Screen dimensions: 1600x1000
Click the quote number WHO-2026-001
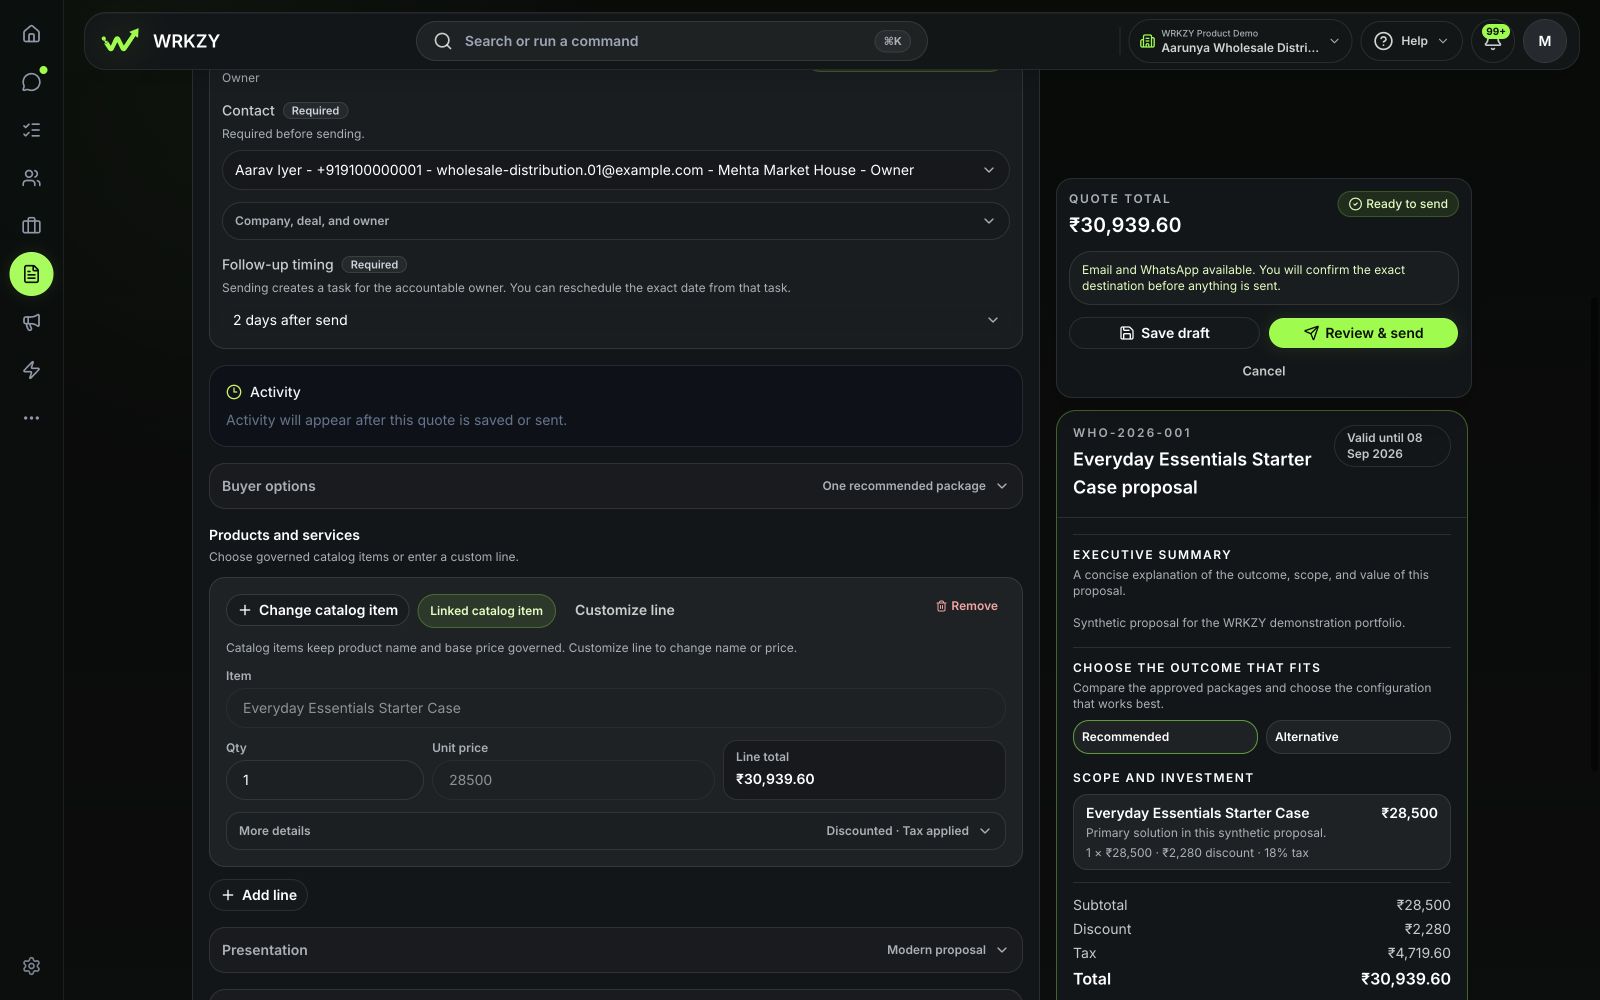pos(1132,433)
